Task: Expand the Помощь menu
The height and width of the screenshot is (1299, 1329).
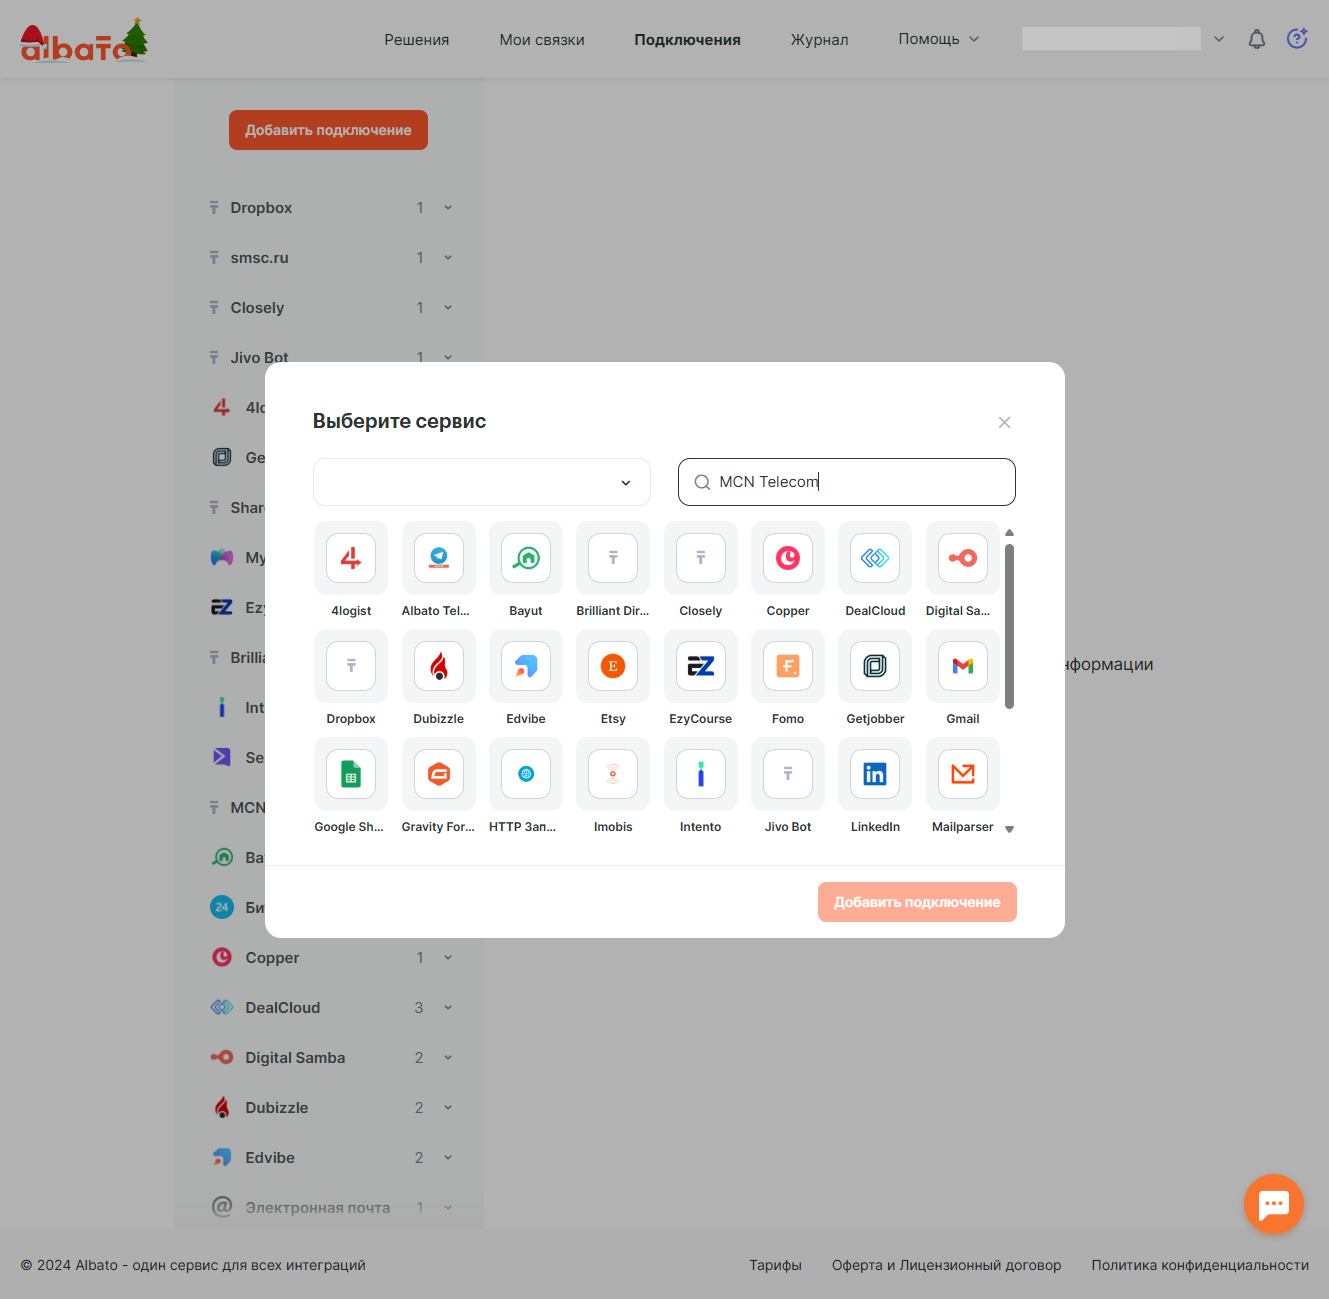Action: pyautogui.click(x=938, y=39)
